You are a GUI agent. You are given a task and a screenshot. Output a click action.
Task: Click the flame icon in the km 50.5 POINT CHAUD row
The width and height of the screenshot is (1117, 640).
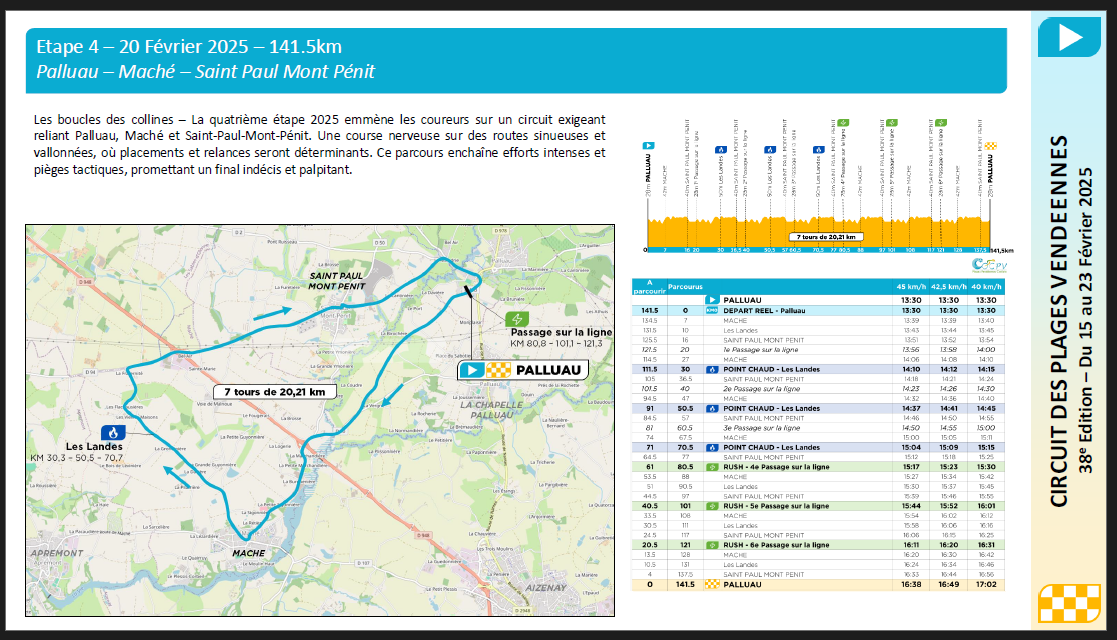[712, 408]
